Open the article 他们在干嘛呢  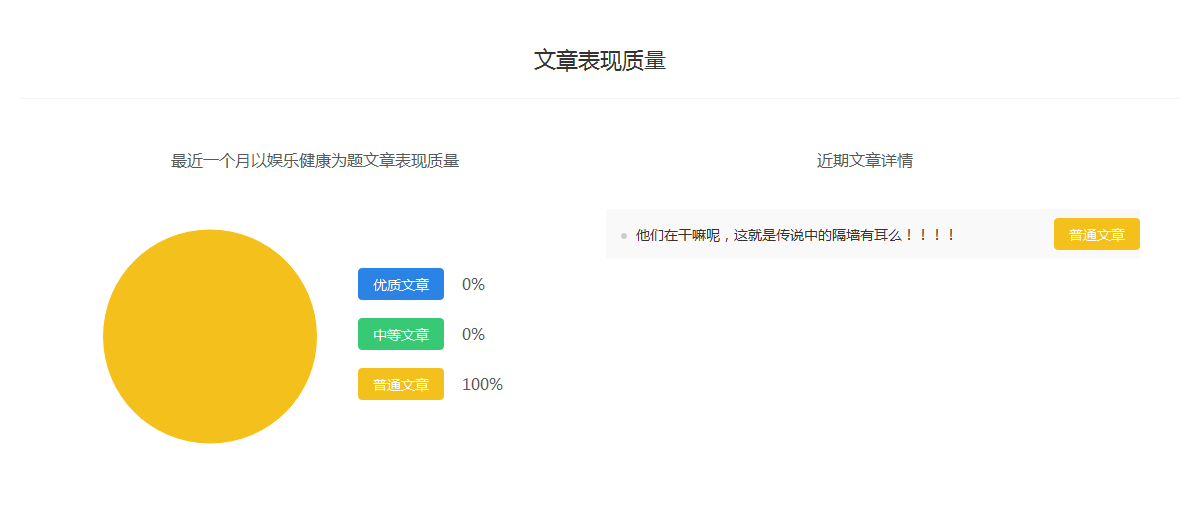point(677,235)
